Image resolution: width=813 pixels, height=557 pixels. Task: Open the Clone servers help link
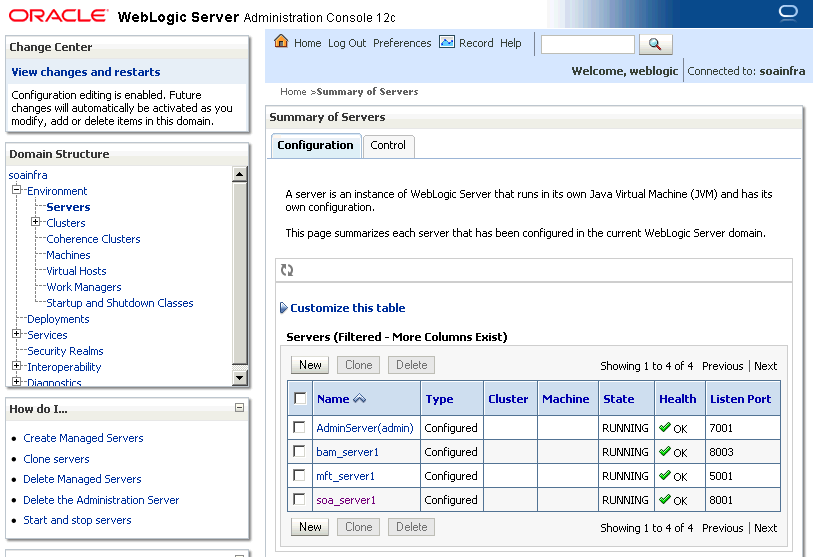56,459
